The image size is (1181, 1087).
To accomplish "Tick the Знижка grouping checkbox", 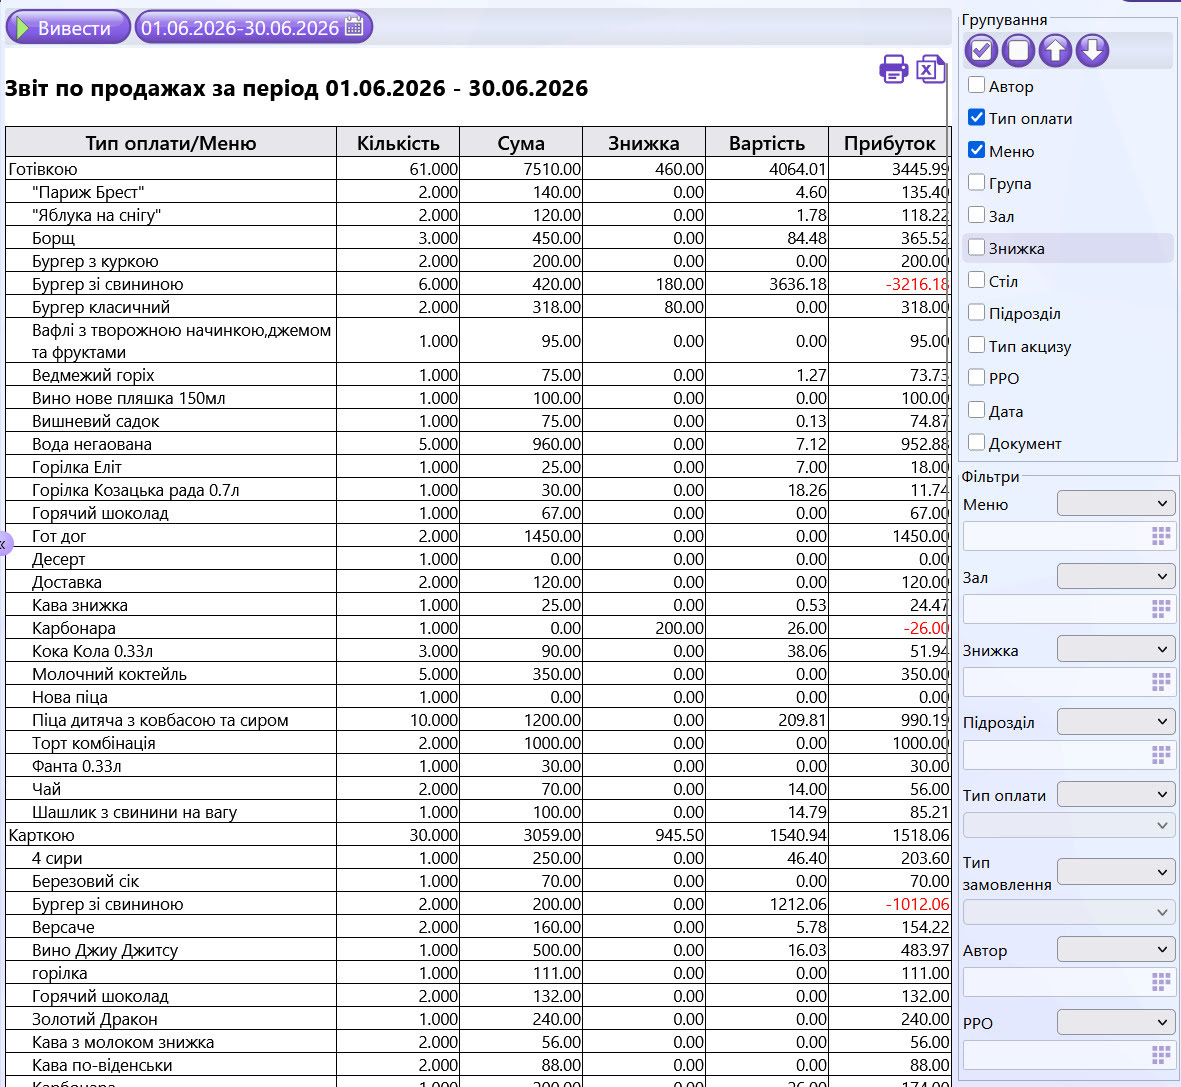I will point(976,247).
